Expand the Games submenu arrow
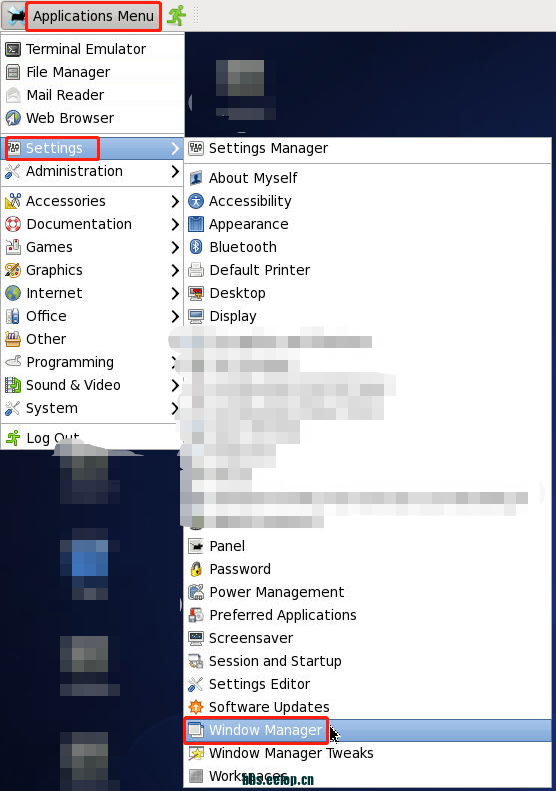Screen dimensions: 556x791 (x=175, y=247)
